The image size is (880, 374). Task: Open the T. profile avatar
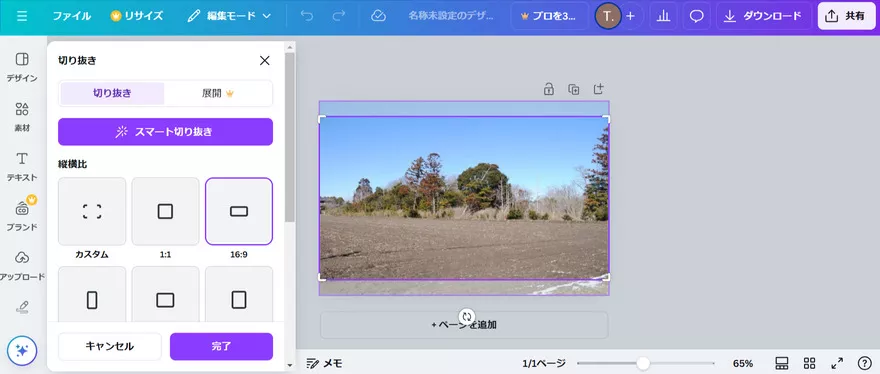pyautogui.click(x=607, y=16)
